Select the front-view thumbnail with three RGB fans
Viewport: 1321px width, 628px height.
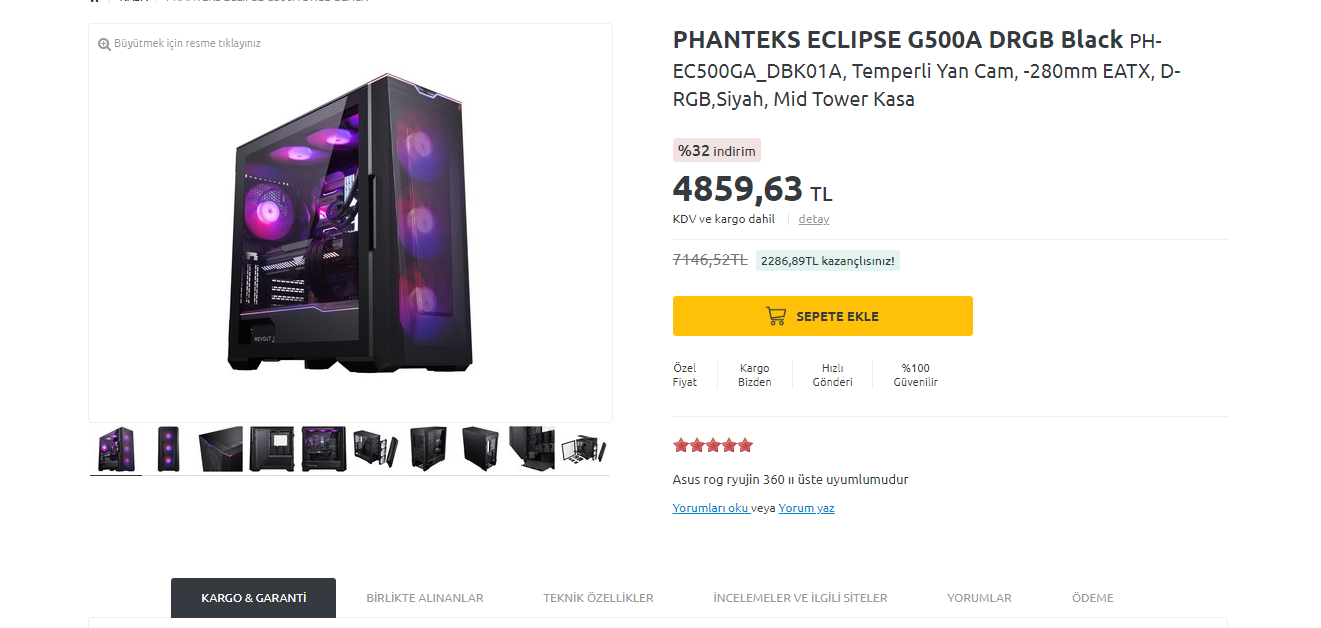tap(168, 449)
